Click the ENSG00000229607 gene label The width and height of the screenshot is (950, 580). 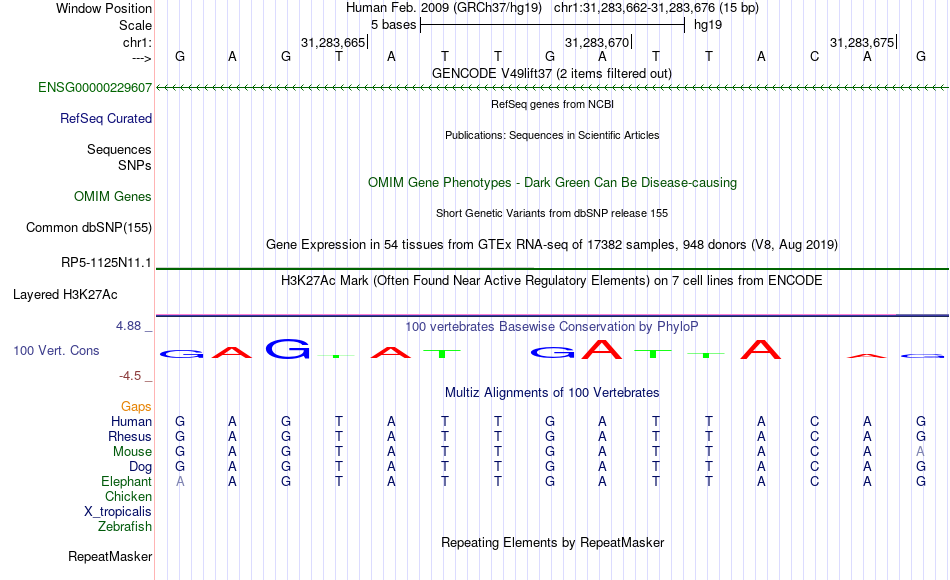(x=95, y=87)
